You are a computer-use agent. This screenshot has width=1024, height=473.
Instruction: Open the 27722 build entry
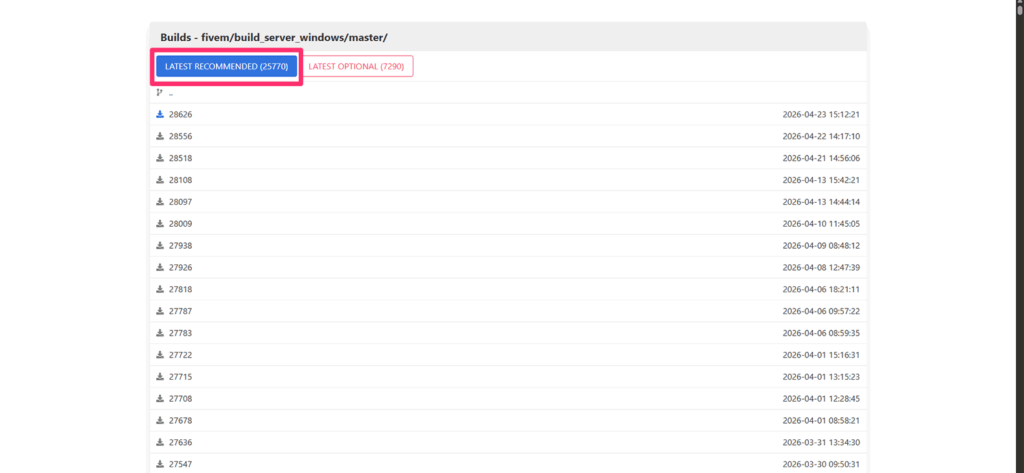[180, 355]
